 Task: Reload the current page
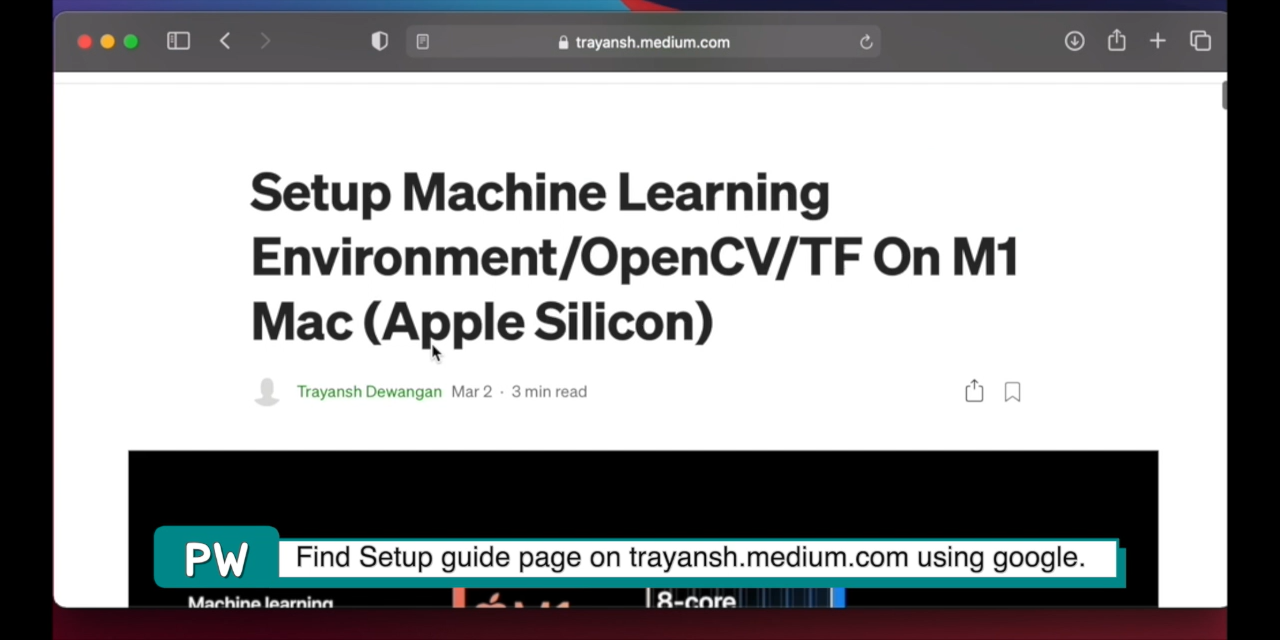[x=866, y=42]
